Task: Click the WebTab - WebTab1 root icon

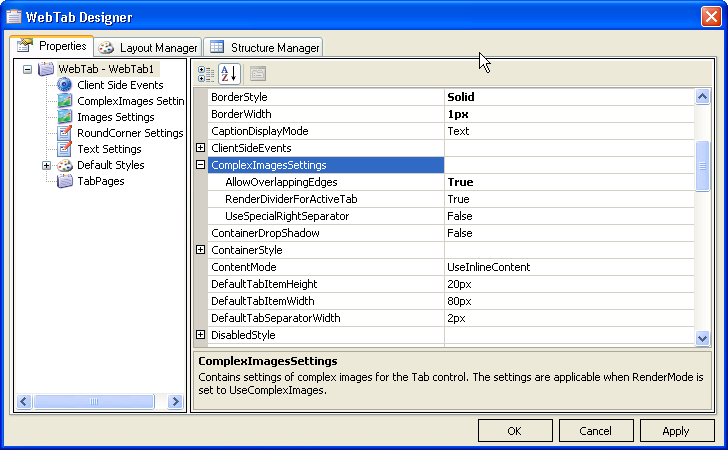Action: 46,69
